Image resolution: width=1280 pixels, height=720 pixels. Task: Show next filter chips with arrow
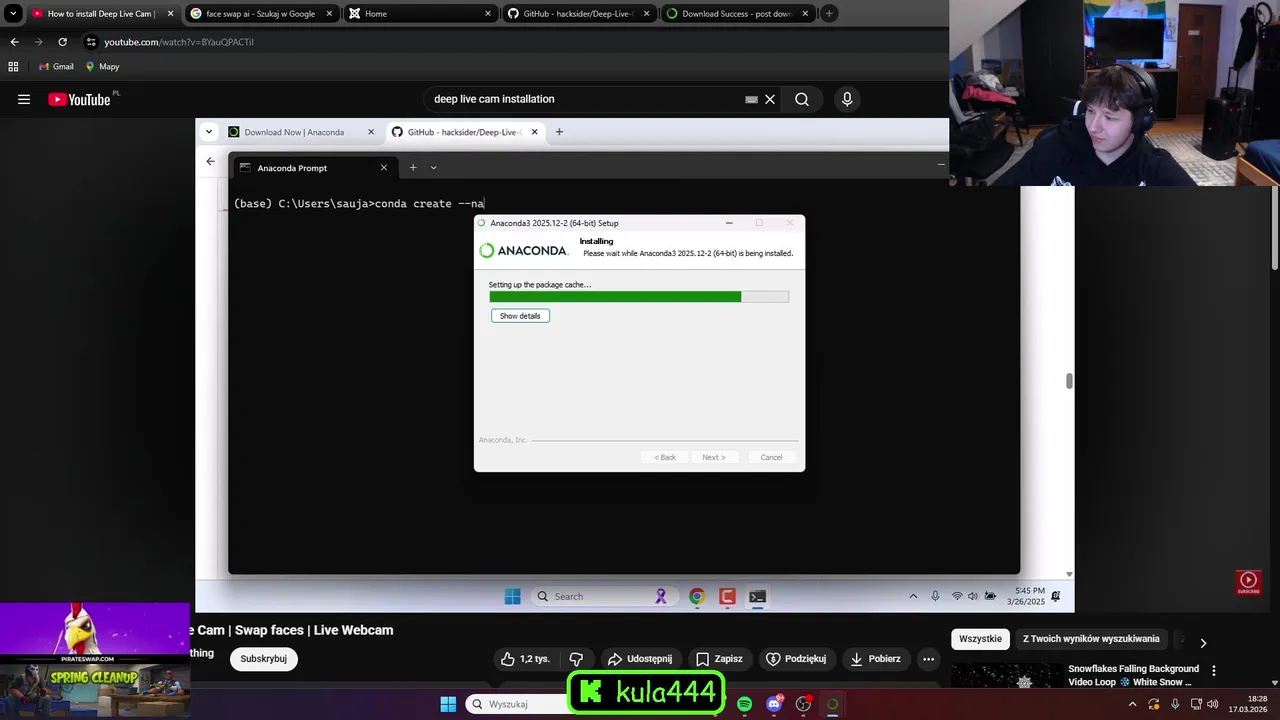click(1203, 643)
